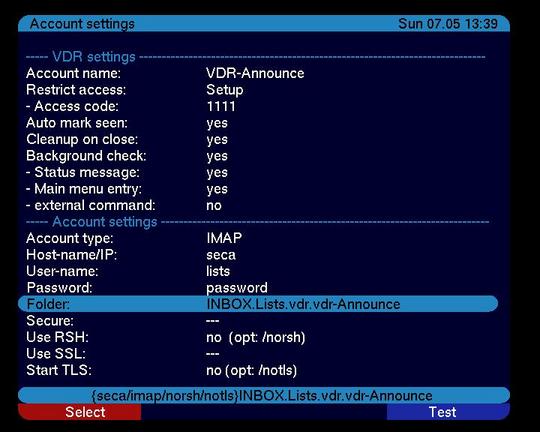Change the Restrict access value Setup
This screenshot has height=432, width=540.
pos(225,90)
